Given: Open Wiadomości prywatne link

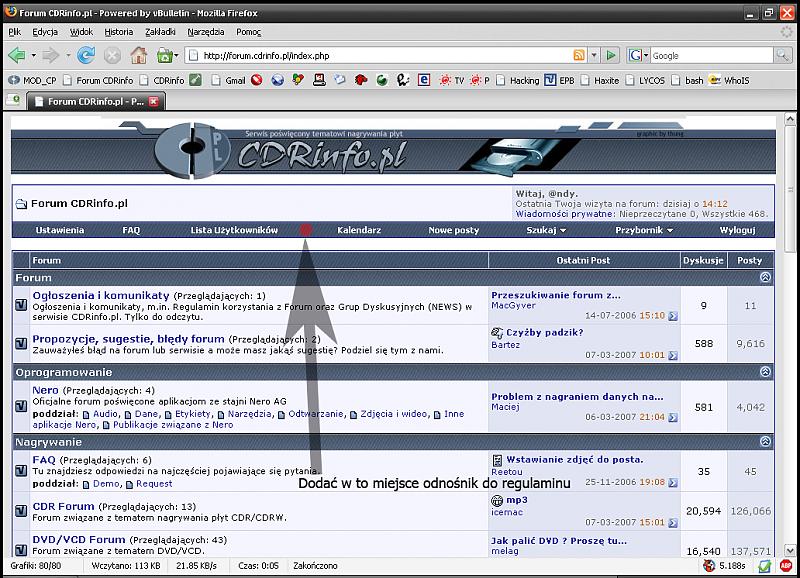Looking at the screenshot, I should pos(565,214).
